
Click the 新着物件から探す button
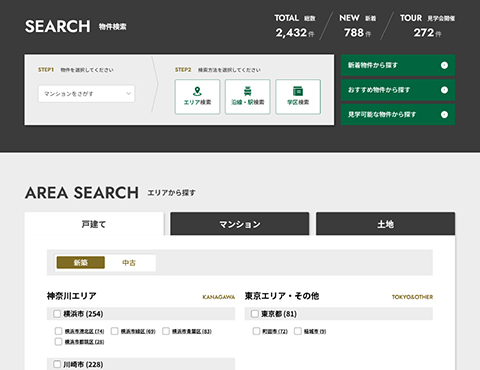pyautogui.click(x=398, y=65)
